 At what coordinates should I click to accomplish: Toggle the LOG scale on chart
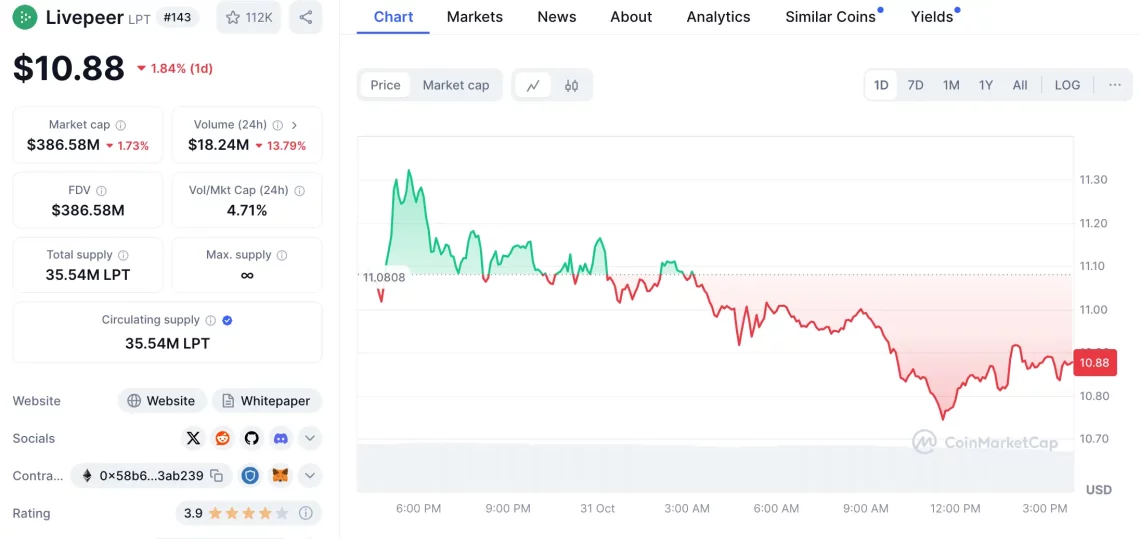[x=1067, y=85]
